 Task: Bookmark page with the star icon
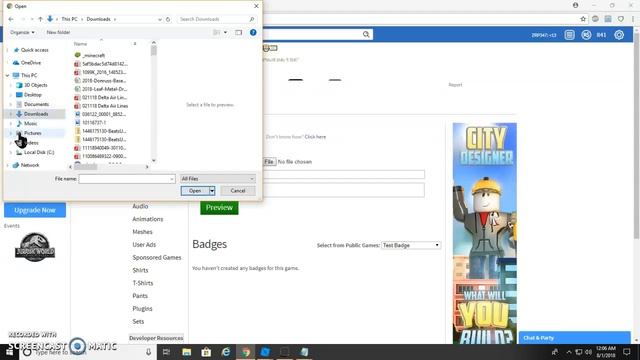pyautogui.click(x=583, y=19)
